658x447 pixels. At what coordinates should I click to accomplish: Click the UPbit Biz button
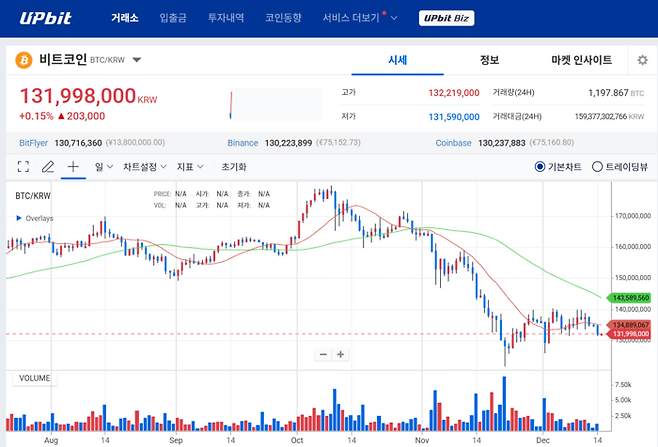click(446, 18)
